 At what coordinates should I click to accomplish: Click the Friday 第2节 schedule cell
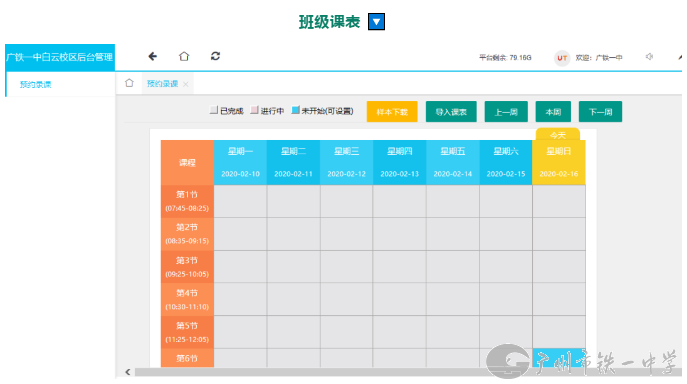click(453, 234)
